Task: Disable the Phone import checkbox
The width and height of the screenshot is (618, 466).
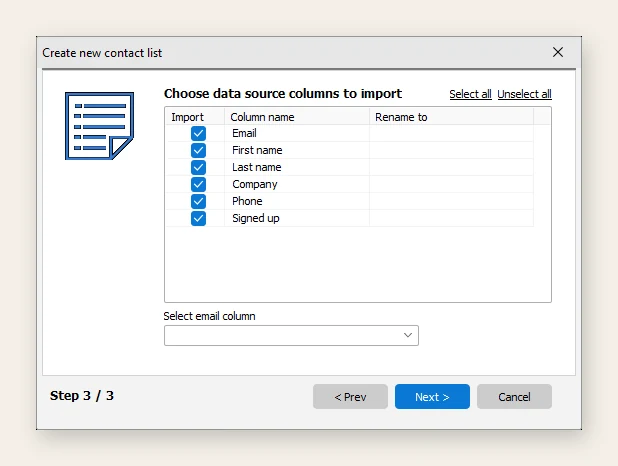Action: coord(198,201)
